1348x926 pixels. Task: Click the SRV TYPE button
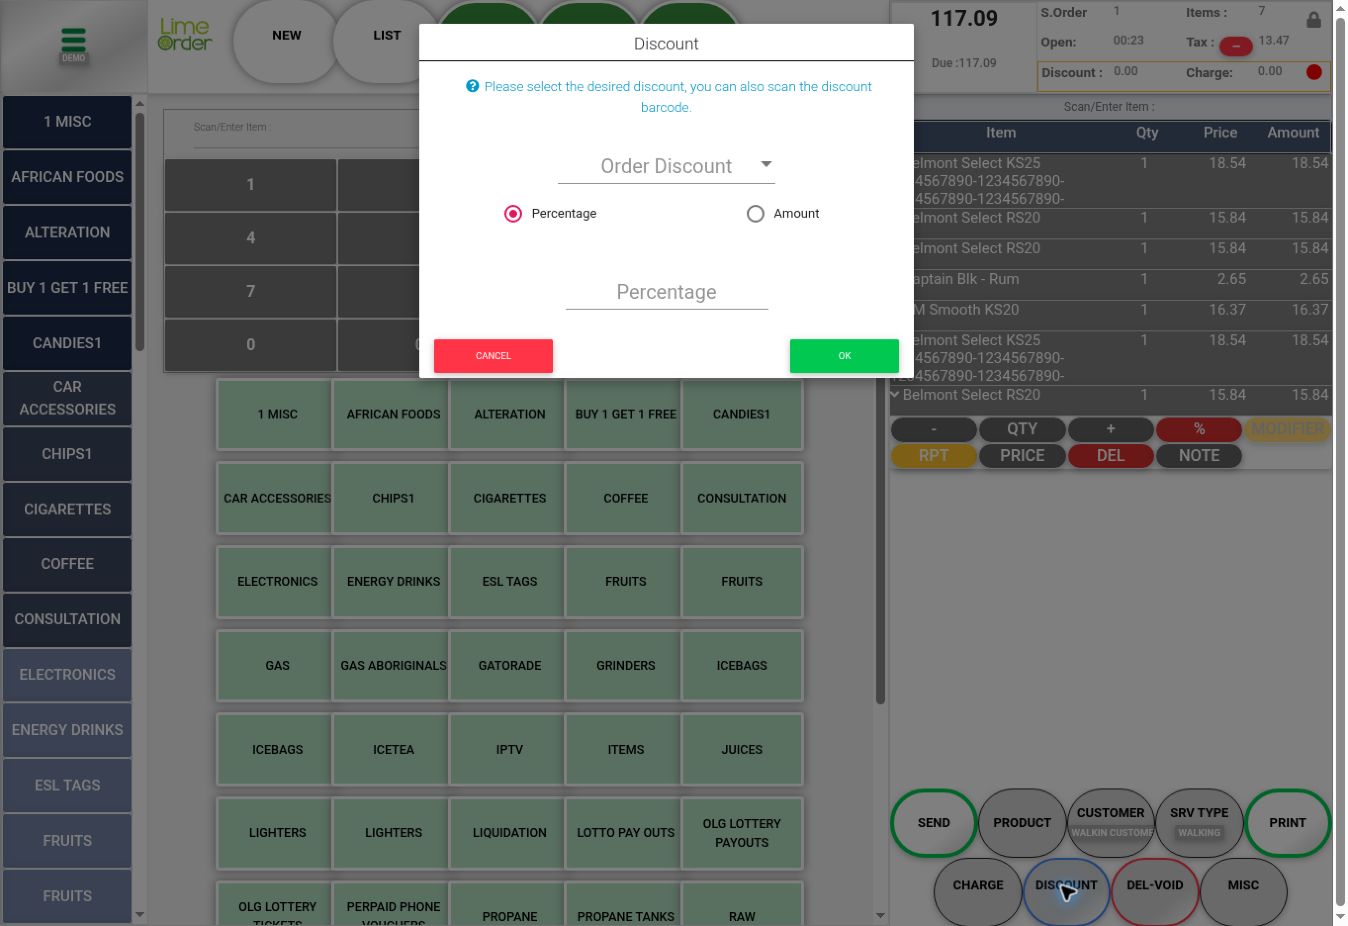pyautogui.click(x=1199, y=823)
